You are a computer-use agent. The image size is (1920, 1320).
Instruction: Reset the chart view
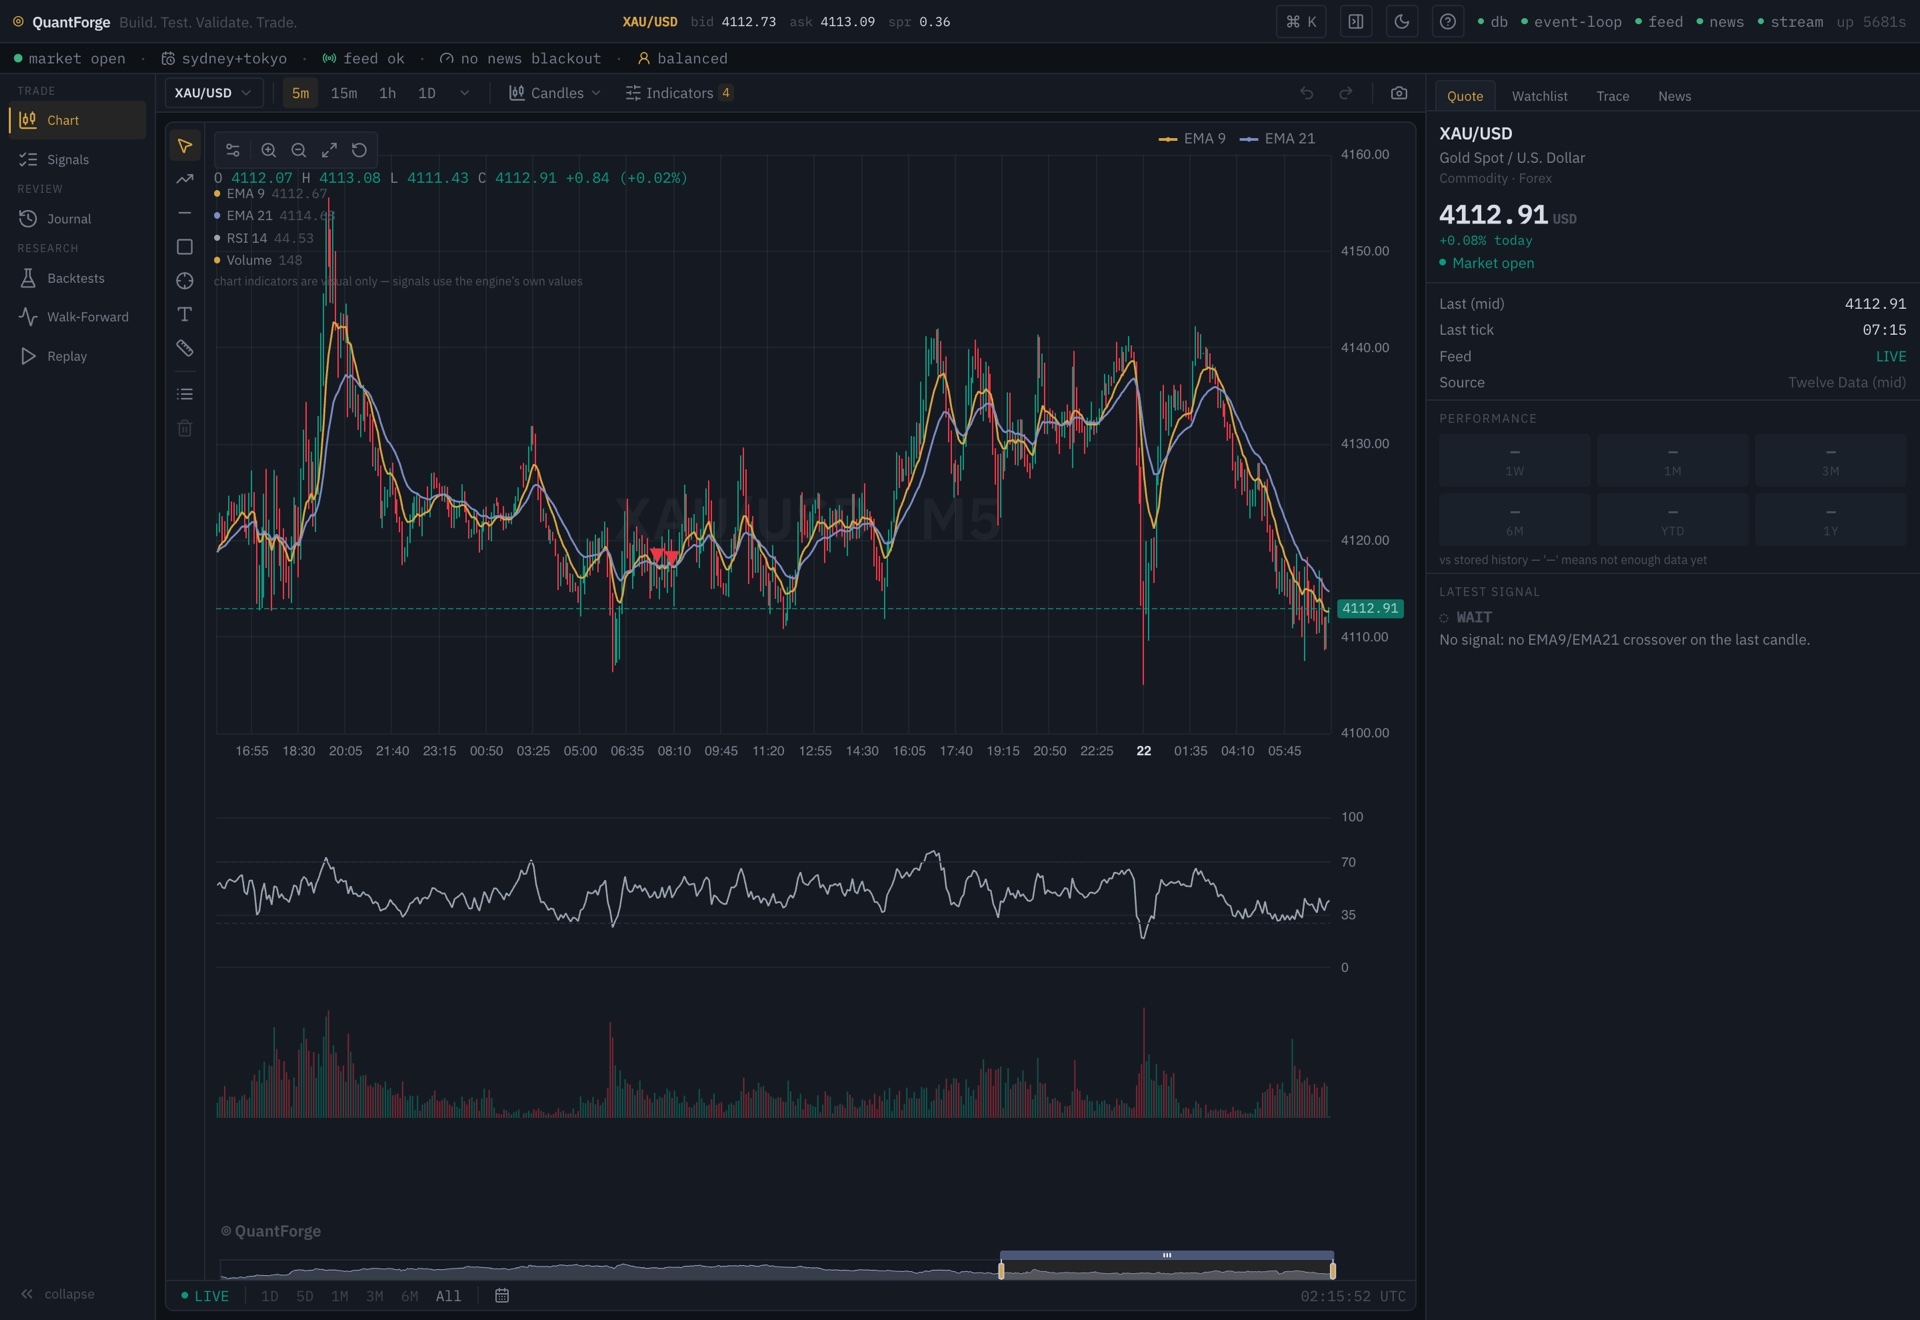359,150
